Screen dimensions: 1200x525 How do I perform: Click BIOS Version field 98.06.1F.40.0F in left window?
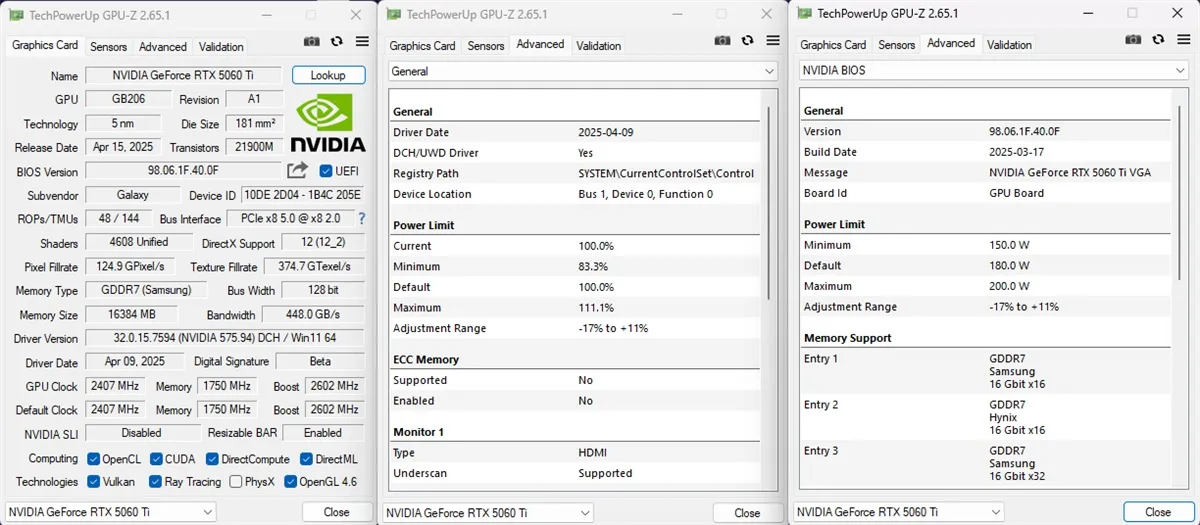184,171
